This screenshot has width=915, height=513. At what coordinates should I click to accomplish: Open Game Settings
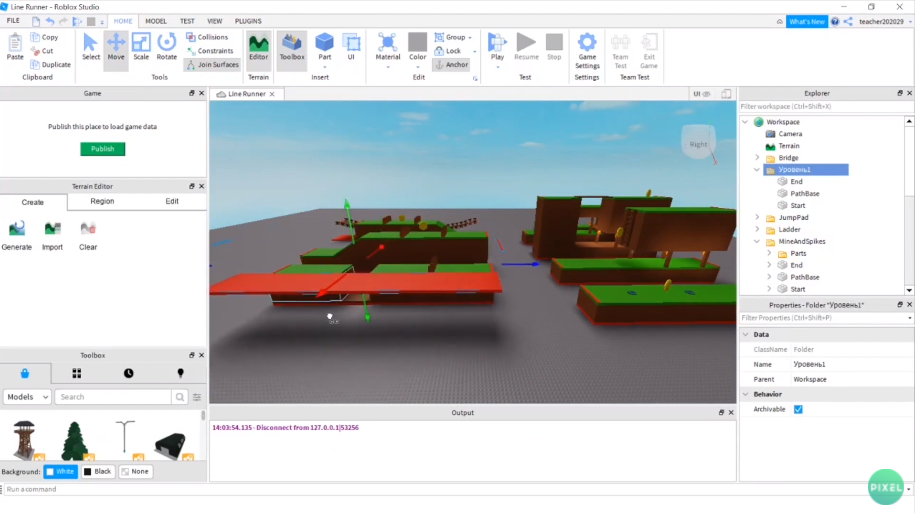pyautogui.click(x=587, y=50)
